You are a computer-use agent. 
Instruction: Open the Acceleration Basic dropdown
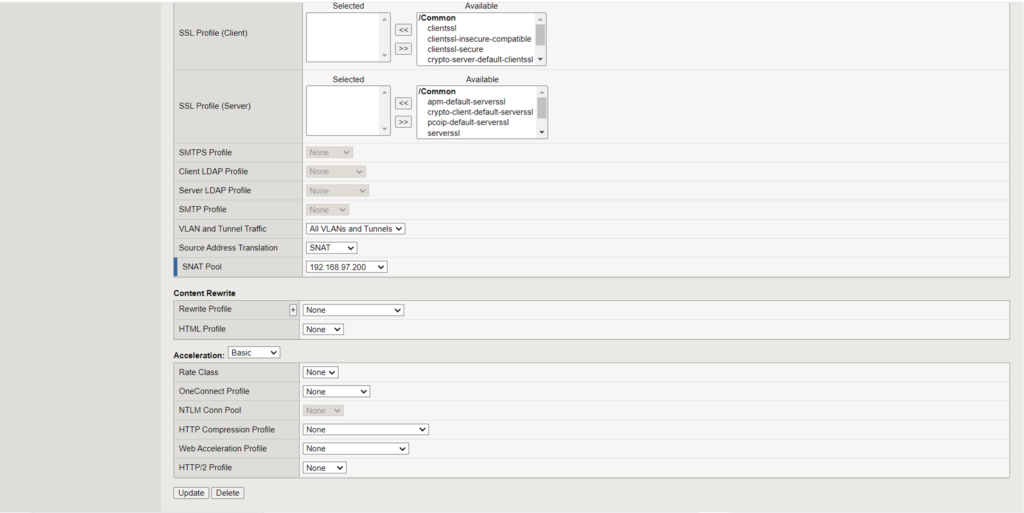[x=254, y=353]
